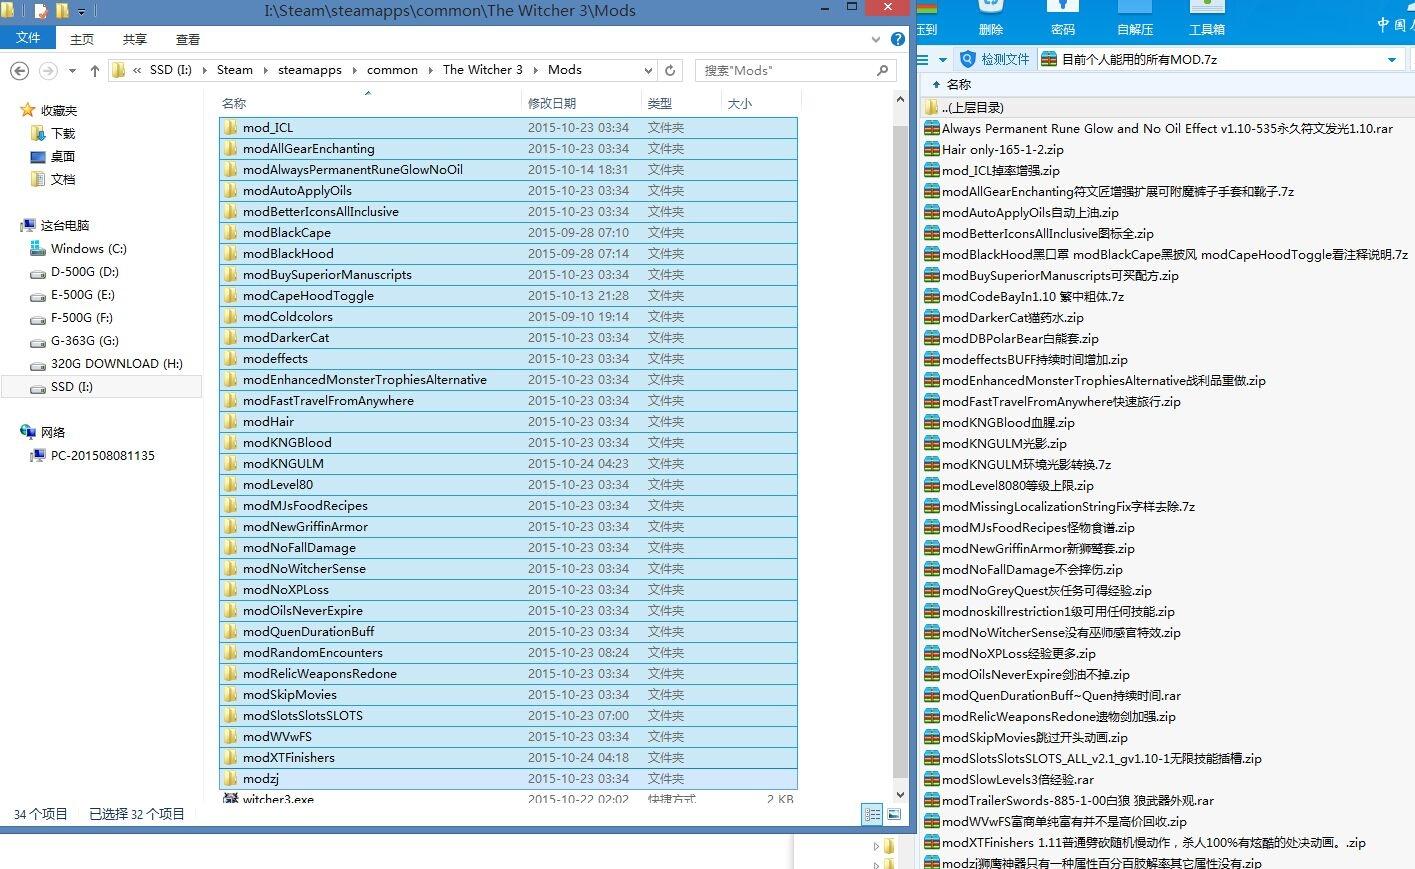Screen dimensions: 1415x869
Task: Go up one folder level arrow
Action: pyautogui.click(x=95, y=70)
